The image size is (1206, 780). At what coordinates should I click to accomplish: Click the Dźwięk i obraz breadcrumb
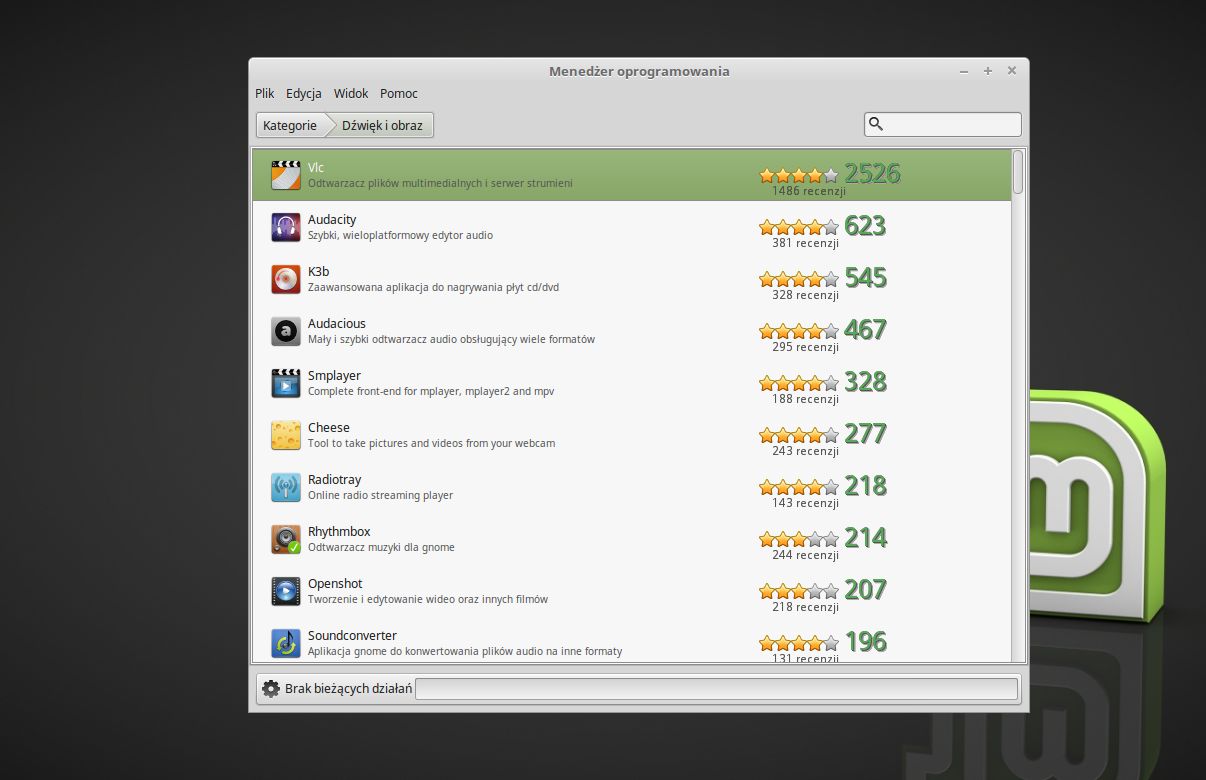[x=382, y=125]
